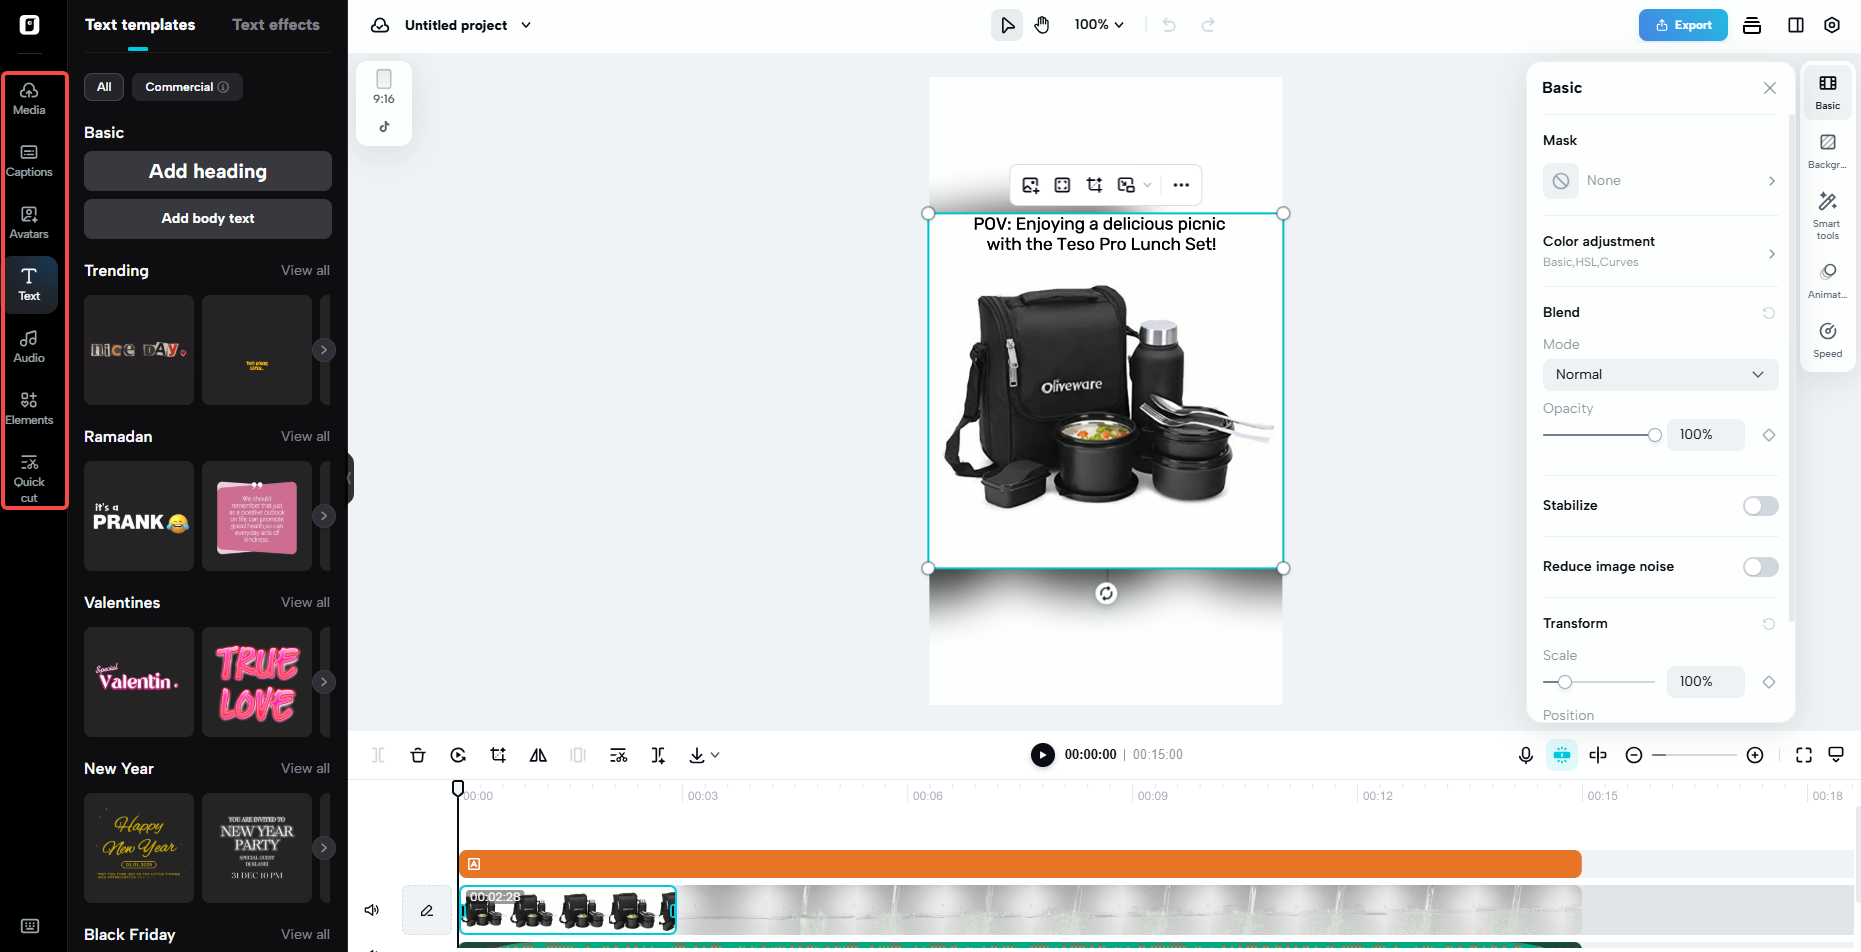The width and height of the screenshot is (1861, 952).
Task: Select the orange text clip on timeline
Action: coord(1020,864)
